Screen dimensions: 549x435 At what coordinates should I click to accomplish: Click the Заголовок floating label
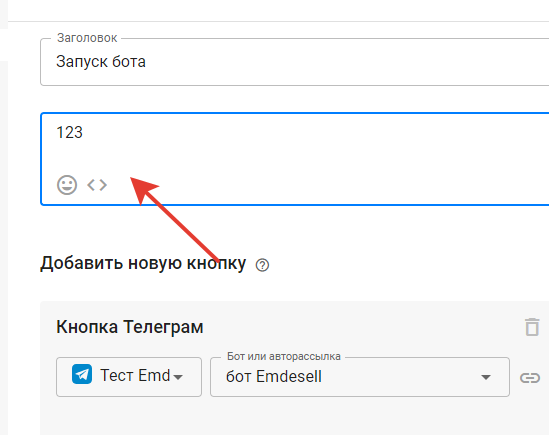[x=87, y=38]
